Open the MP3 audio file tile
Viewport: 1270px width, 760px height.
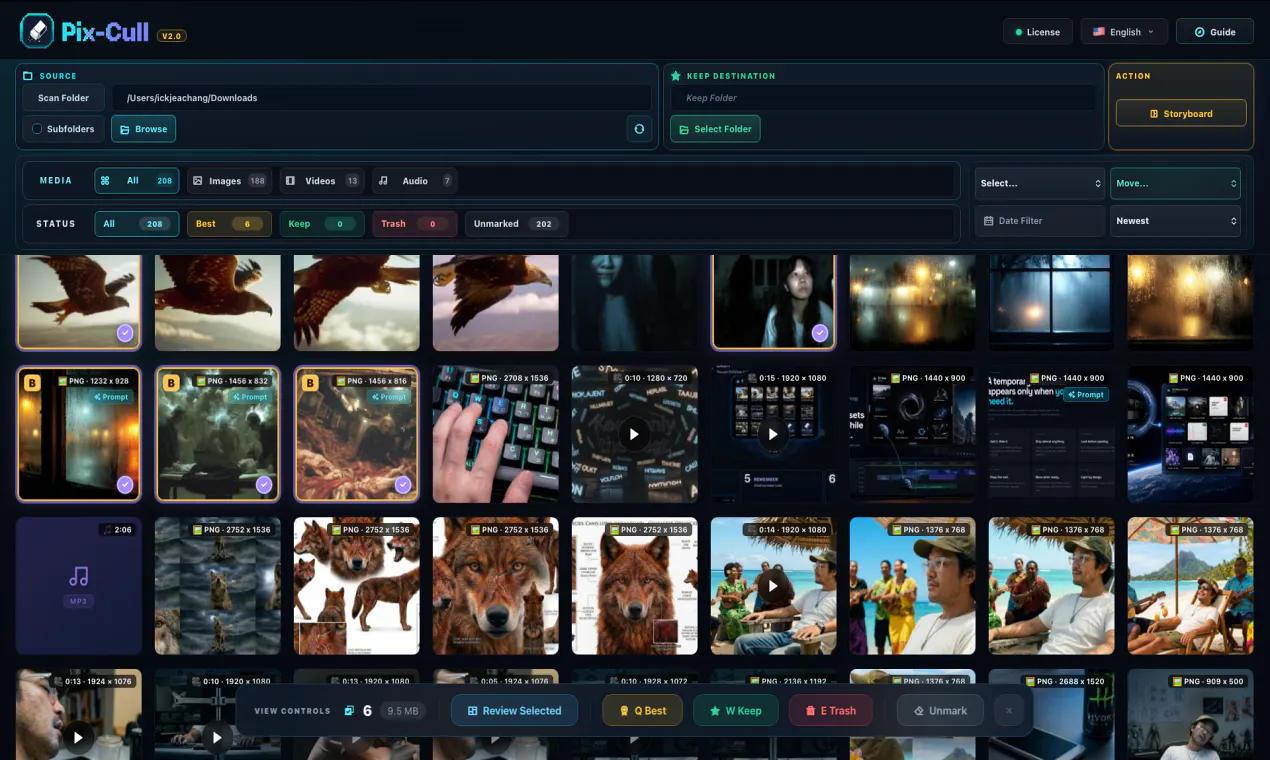point(79,586)
